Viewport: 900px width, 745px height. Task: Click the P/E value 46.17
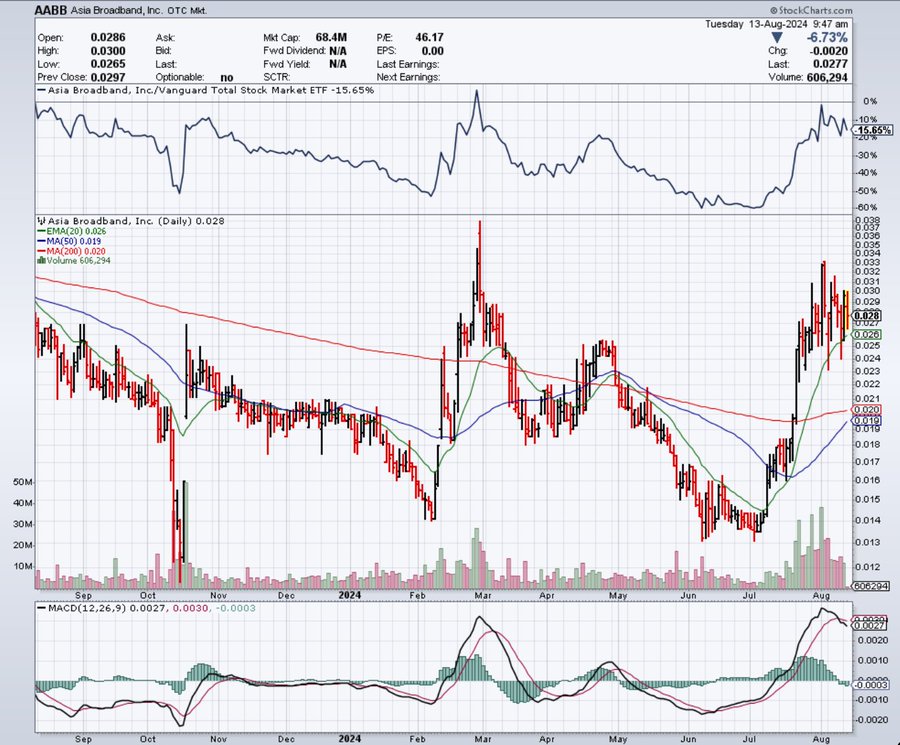[429, 37]
